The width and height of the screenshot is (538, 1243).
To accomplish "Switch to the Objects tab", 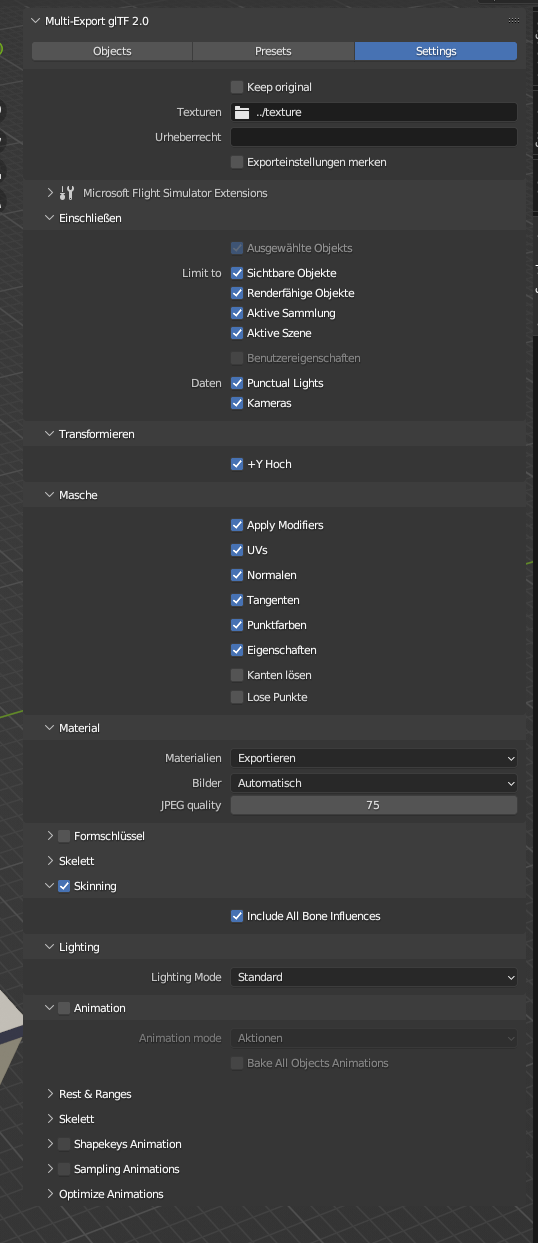I will (112, 51).
